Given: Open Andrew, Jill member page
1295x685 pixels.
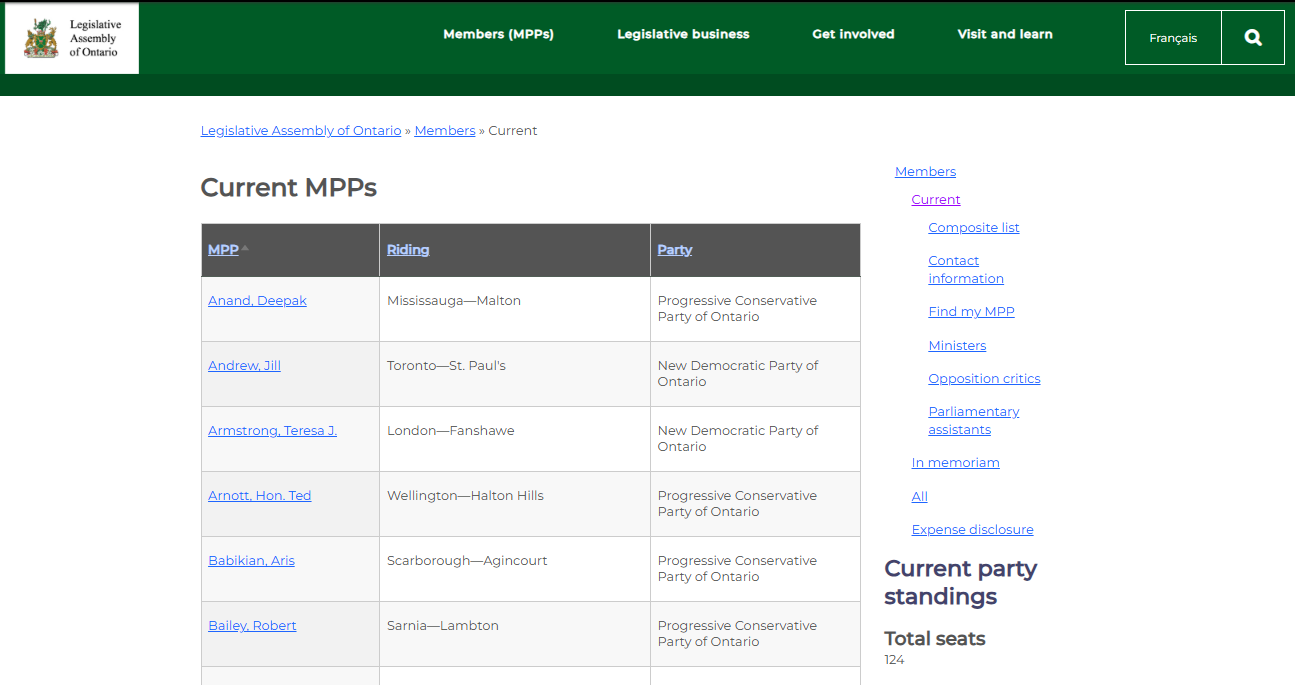Looking at the screenshot, I should pos(244,366).
